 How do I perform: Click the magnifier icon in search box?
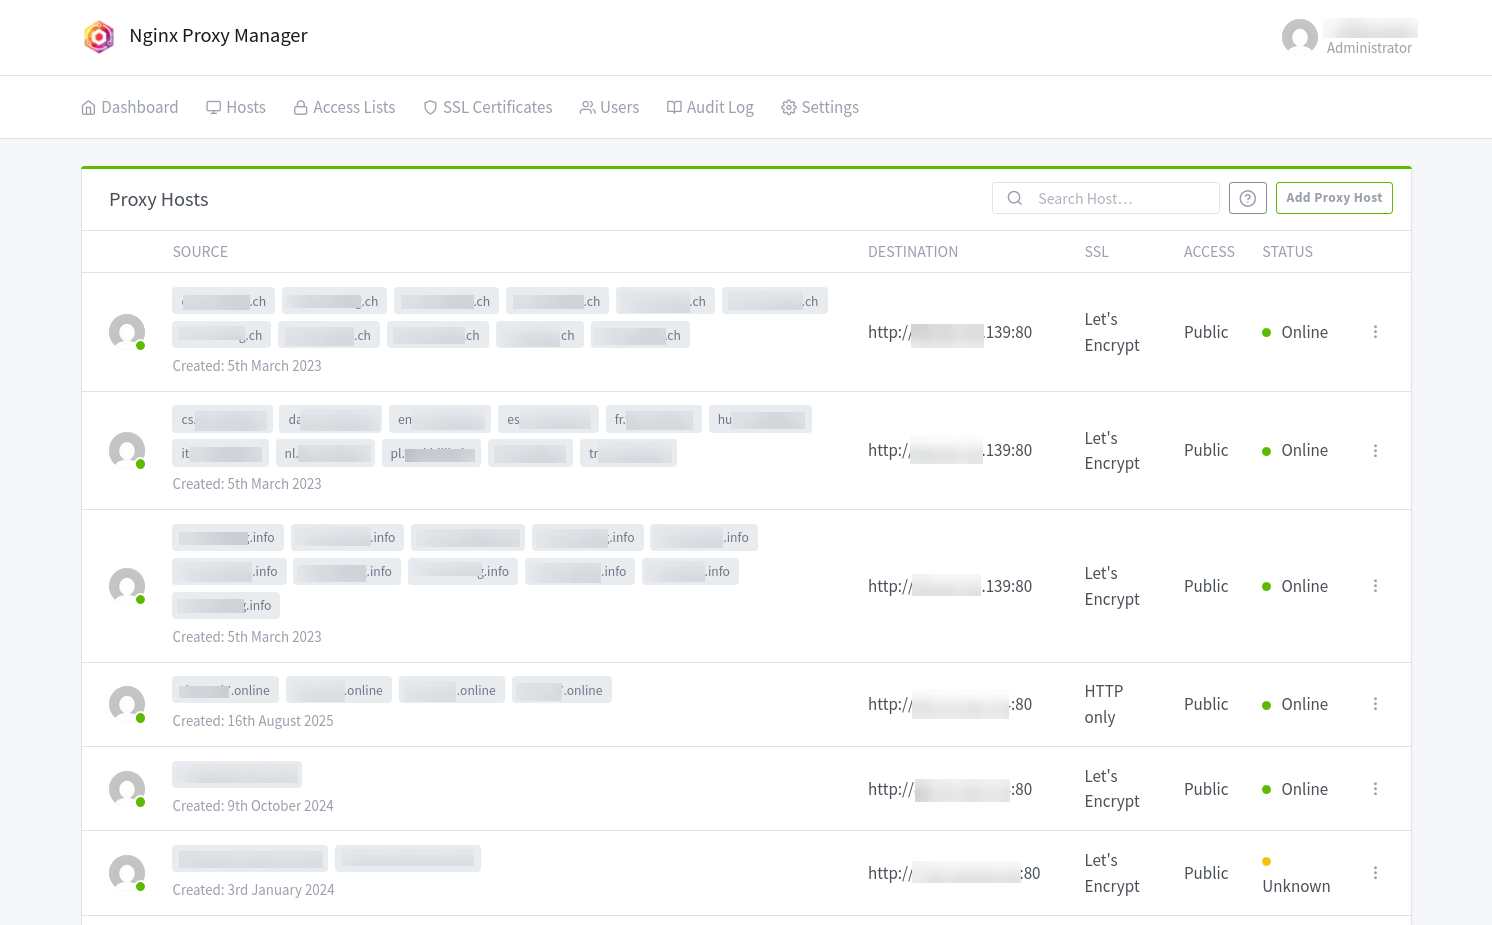[x=1015, y=198]
